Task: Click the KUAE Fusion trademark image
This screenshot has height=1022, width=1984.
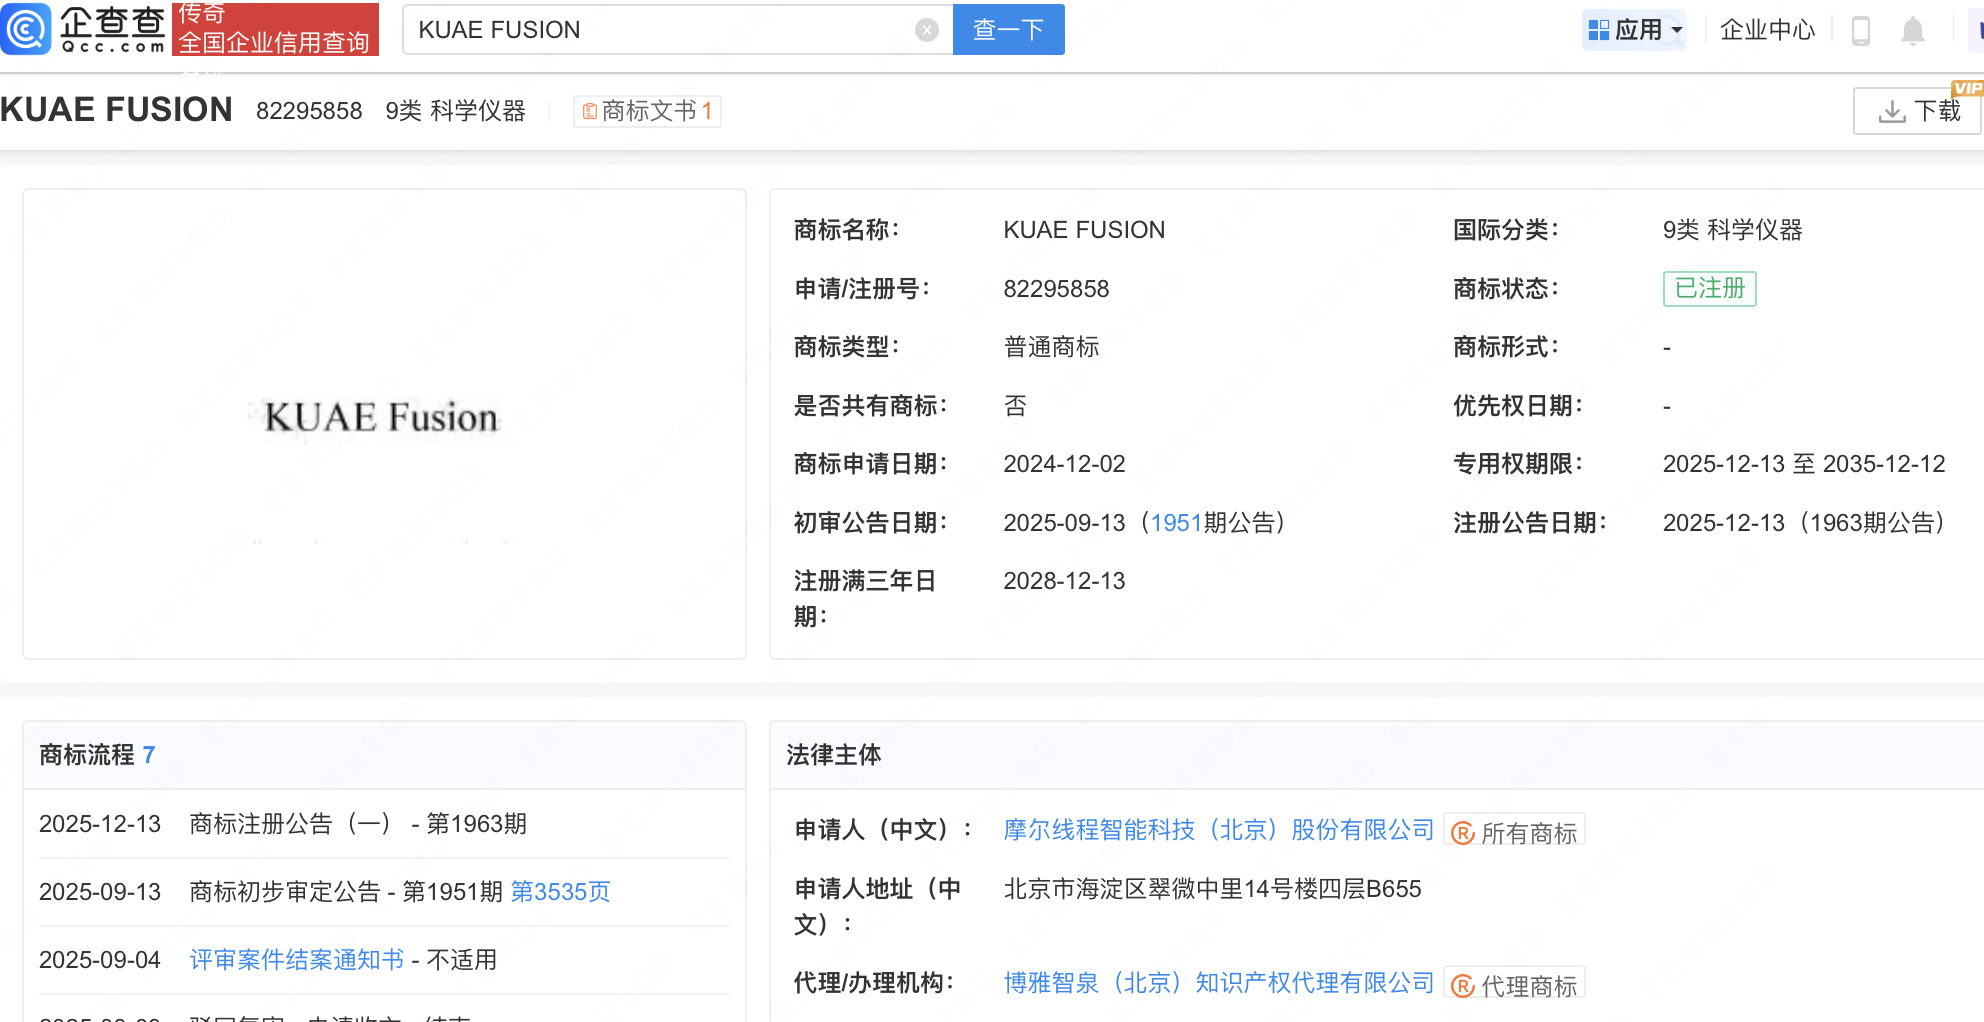Action: click(x=381, y=418)
